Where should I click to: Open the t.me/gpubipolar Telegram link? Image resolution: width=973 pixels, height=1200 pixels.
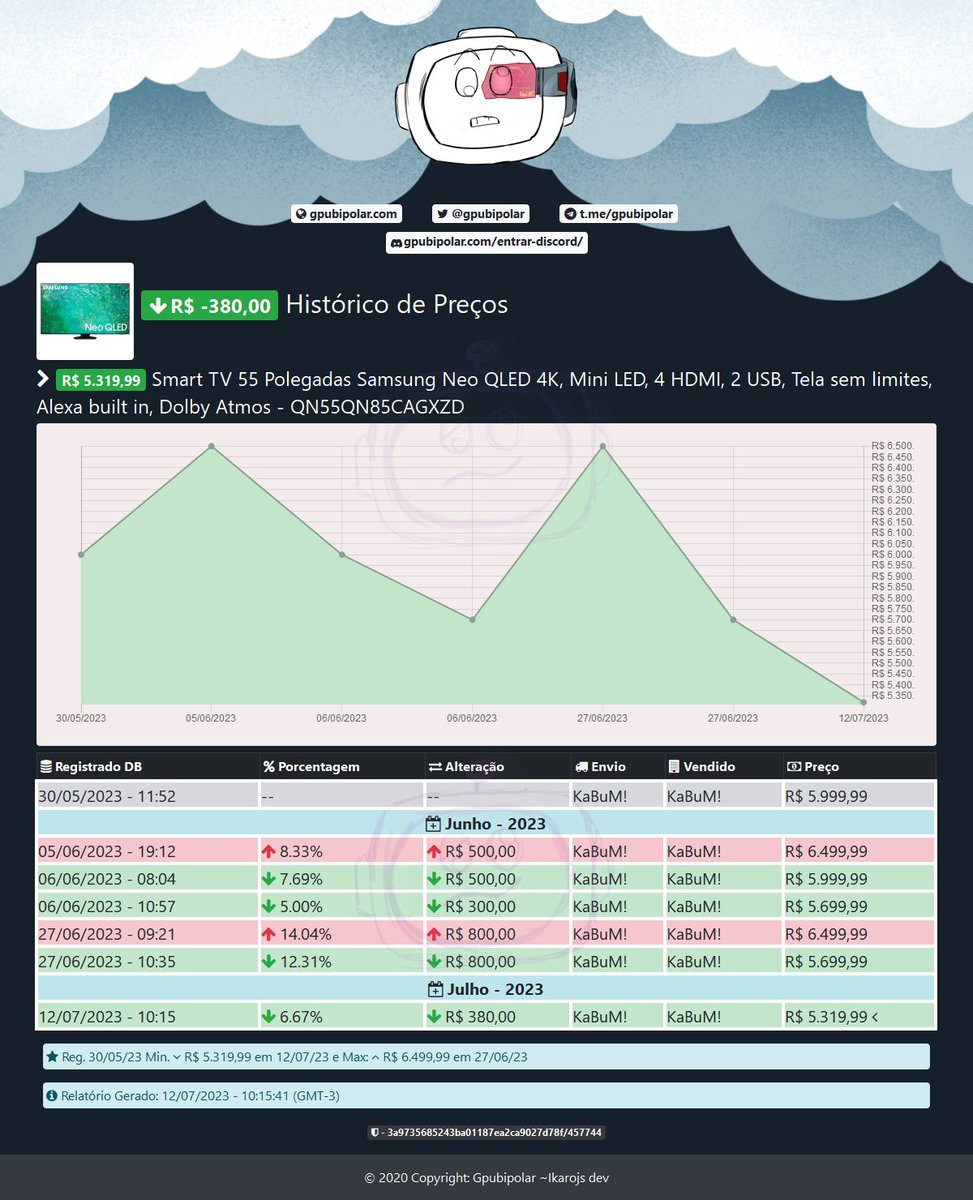tap(619, 214)
